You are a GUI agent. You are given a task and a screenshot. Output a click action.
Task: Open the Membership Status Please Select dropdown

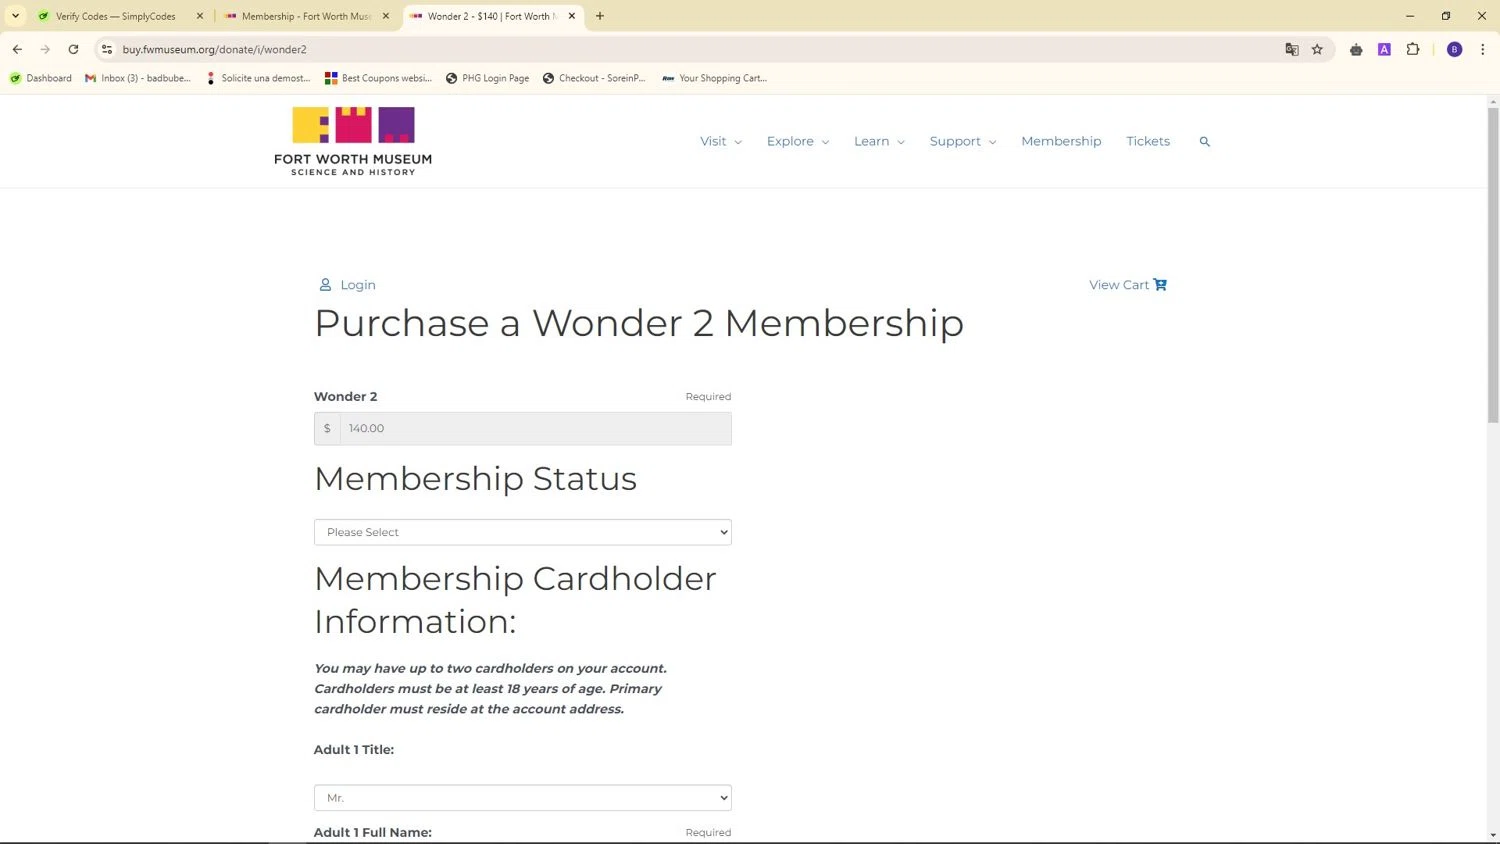[x=523, y=532]
